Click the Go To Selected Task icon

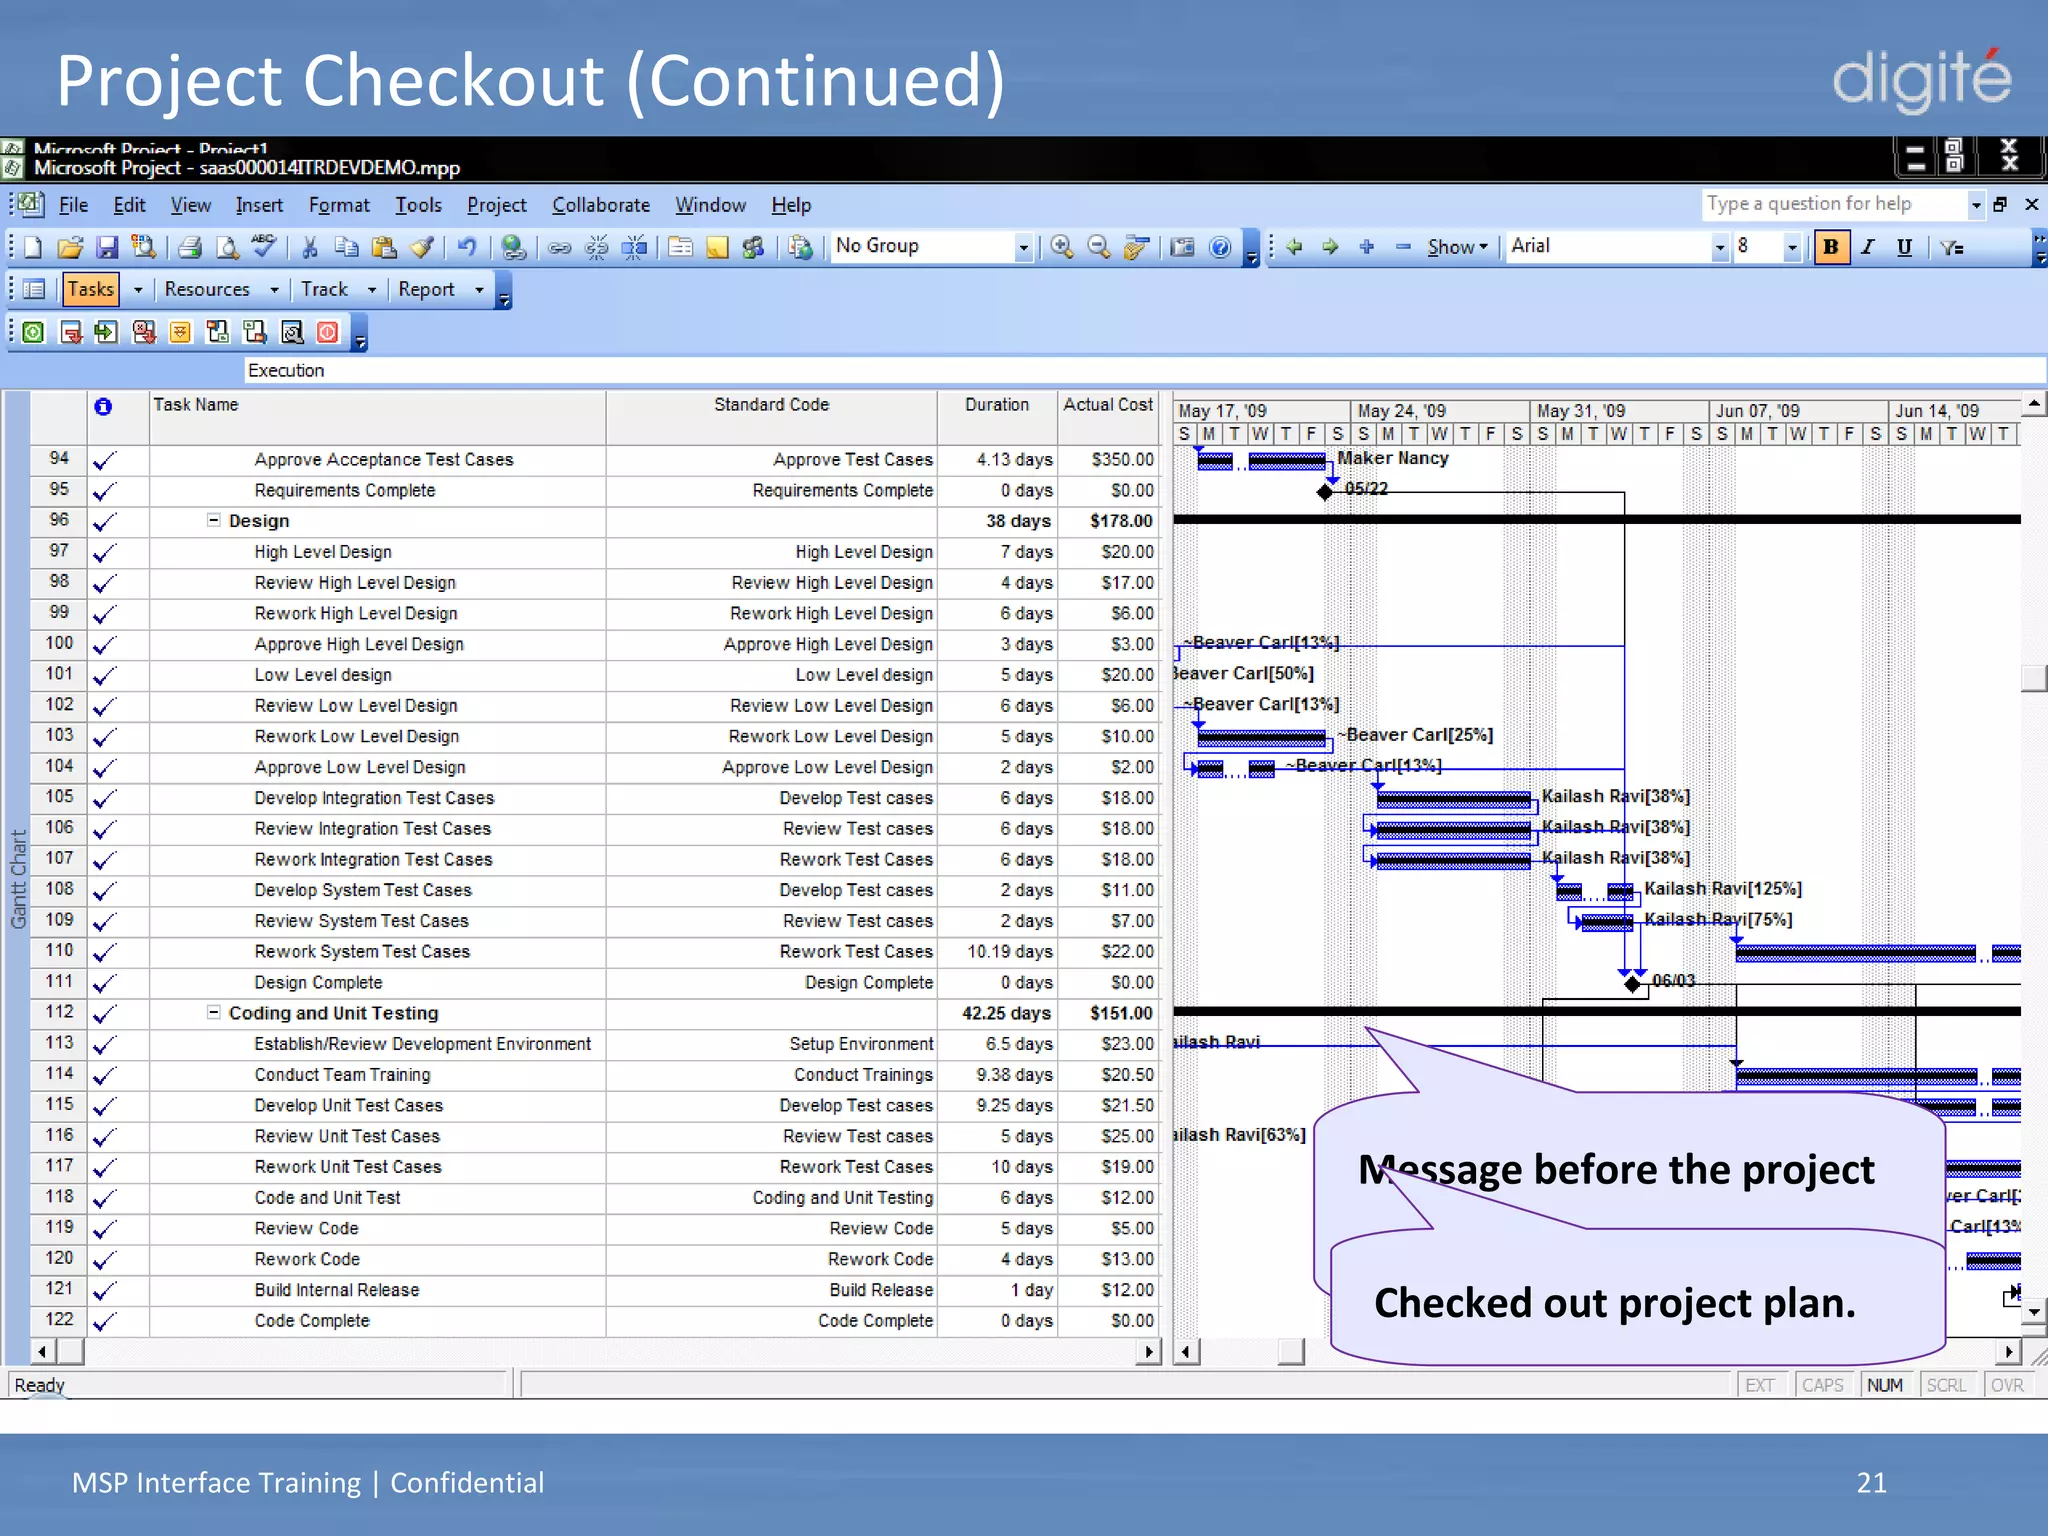pyautogui.click(x=1136, y=247)
